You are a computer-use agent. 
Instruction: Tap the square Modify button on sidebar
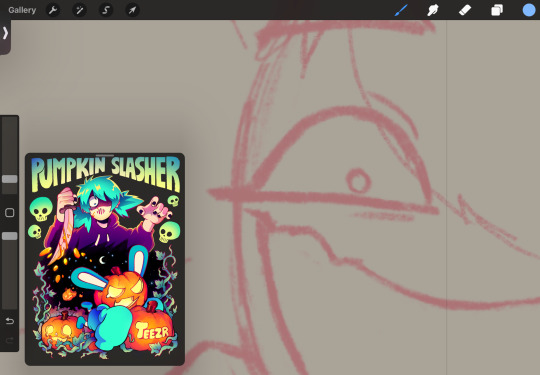[x=10, y=212]
